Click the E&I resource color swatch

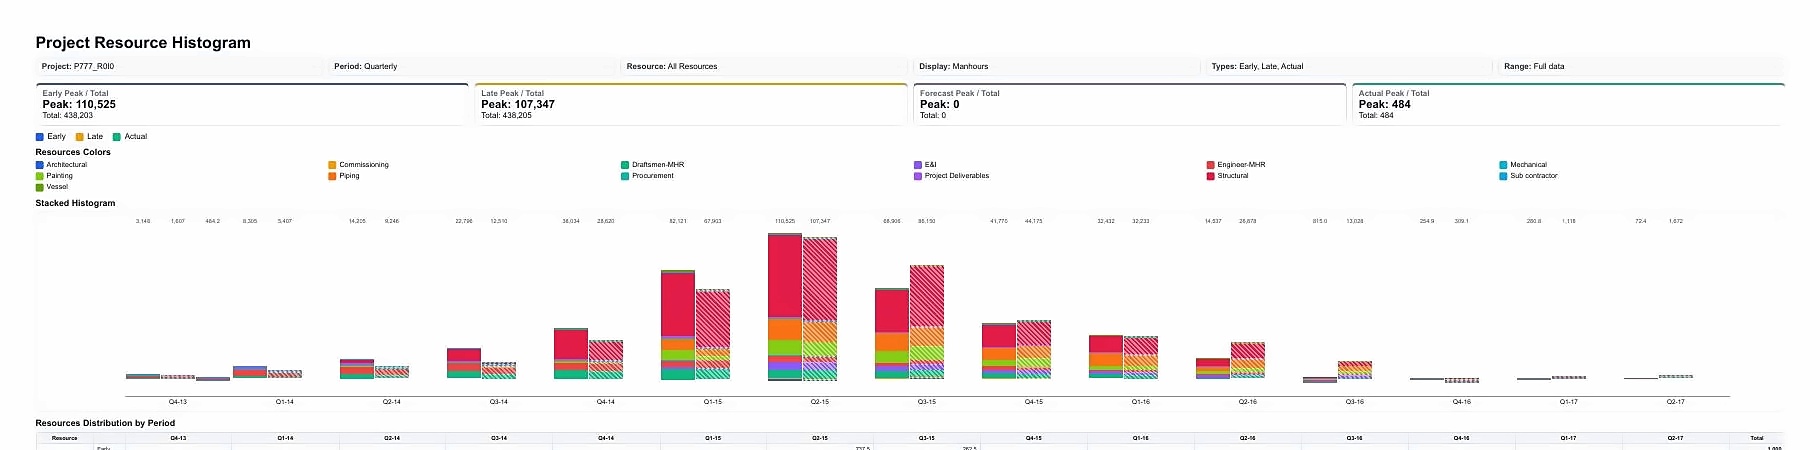pos(918,165)
